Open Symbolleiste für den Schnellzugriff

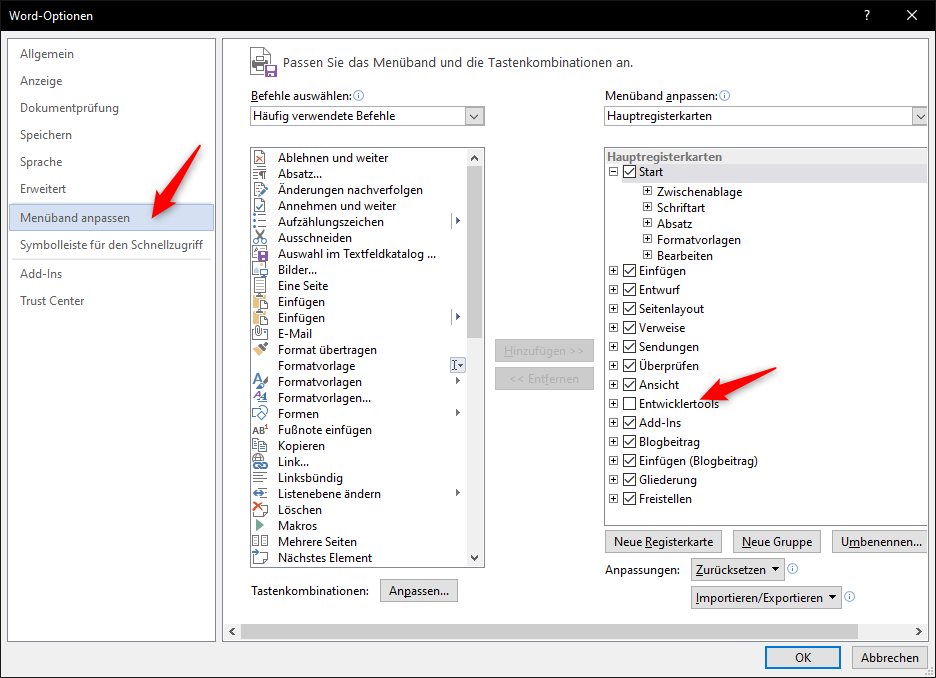[x=112, y=245]
